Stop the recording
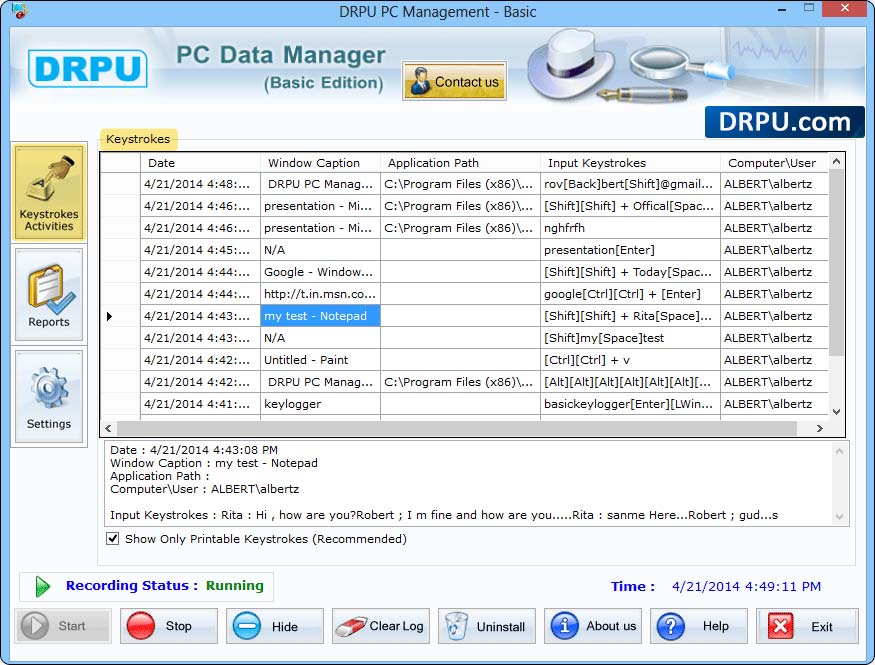Screen dimensions: 875x665 coord(169,626)
